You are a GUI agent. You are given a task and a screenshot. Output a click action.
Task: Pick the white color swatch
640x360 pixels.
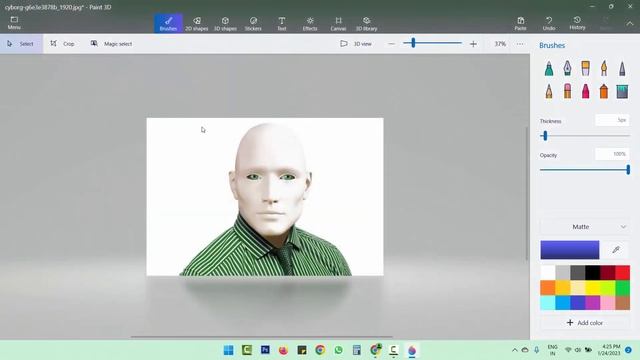point(548,273)
